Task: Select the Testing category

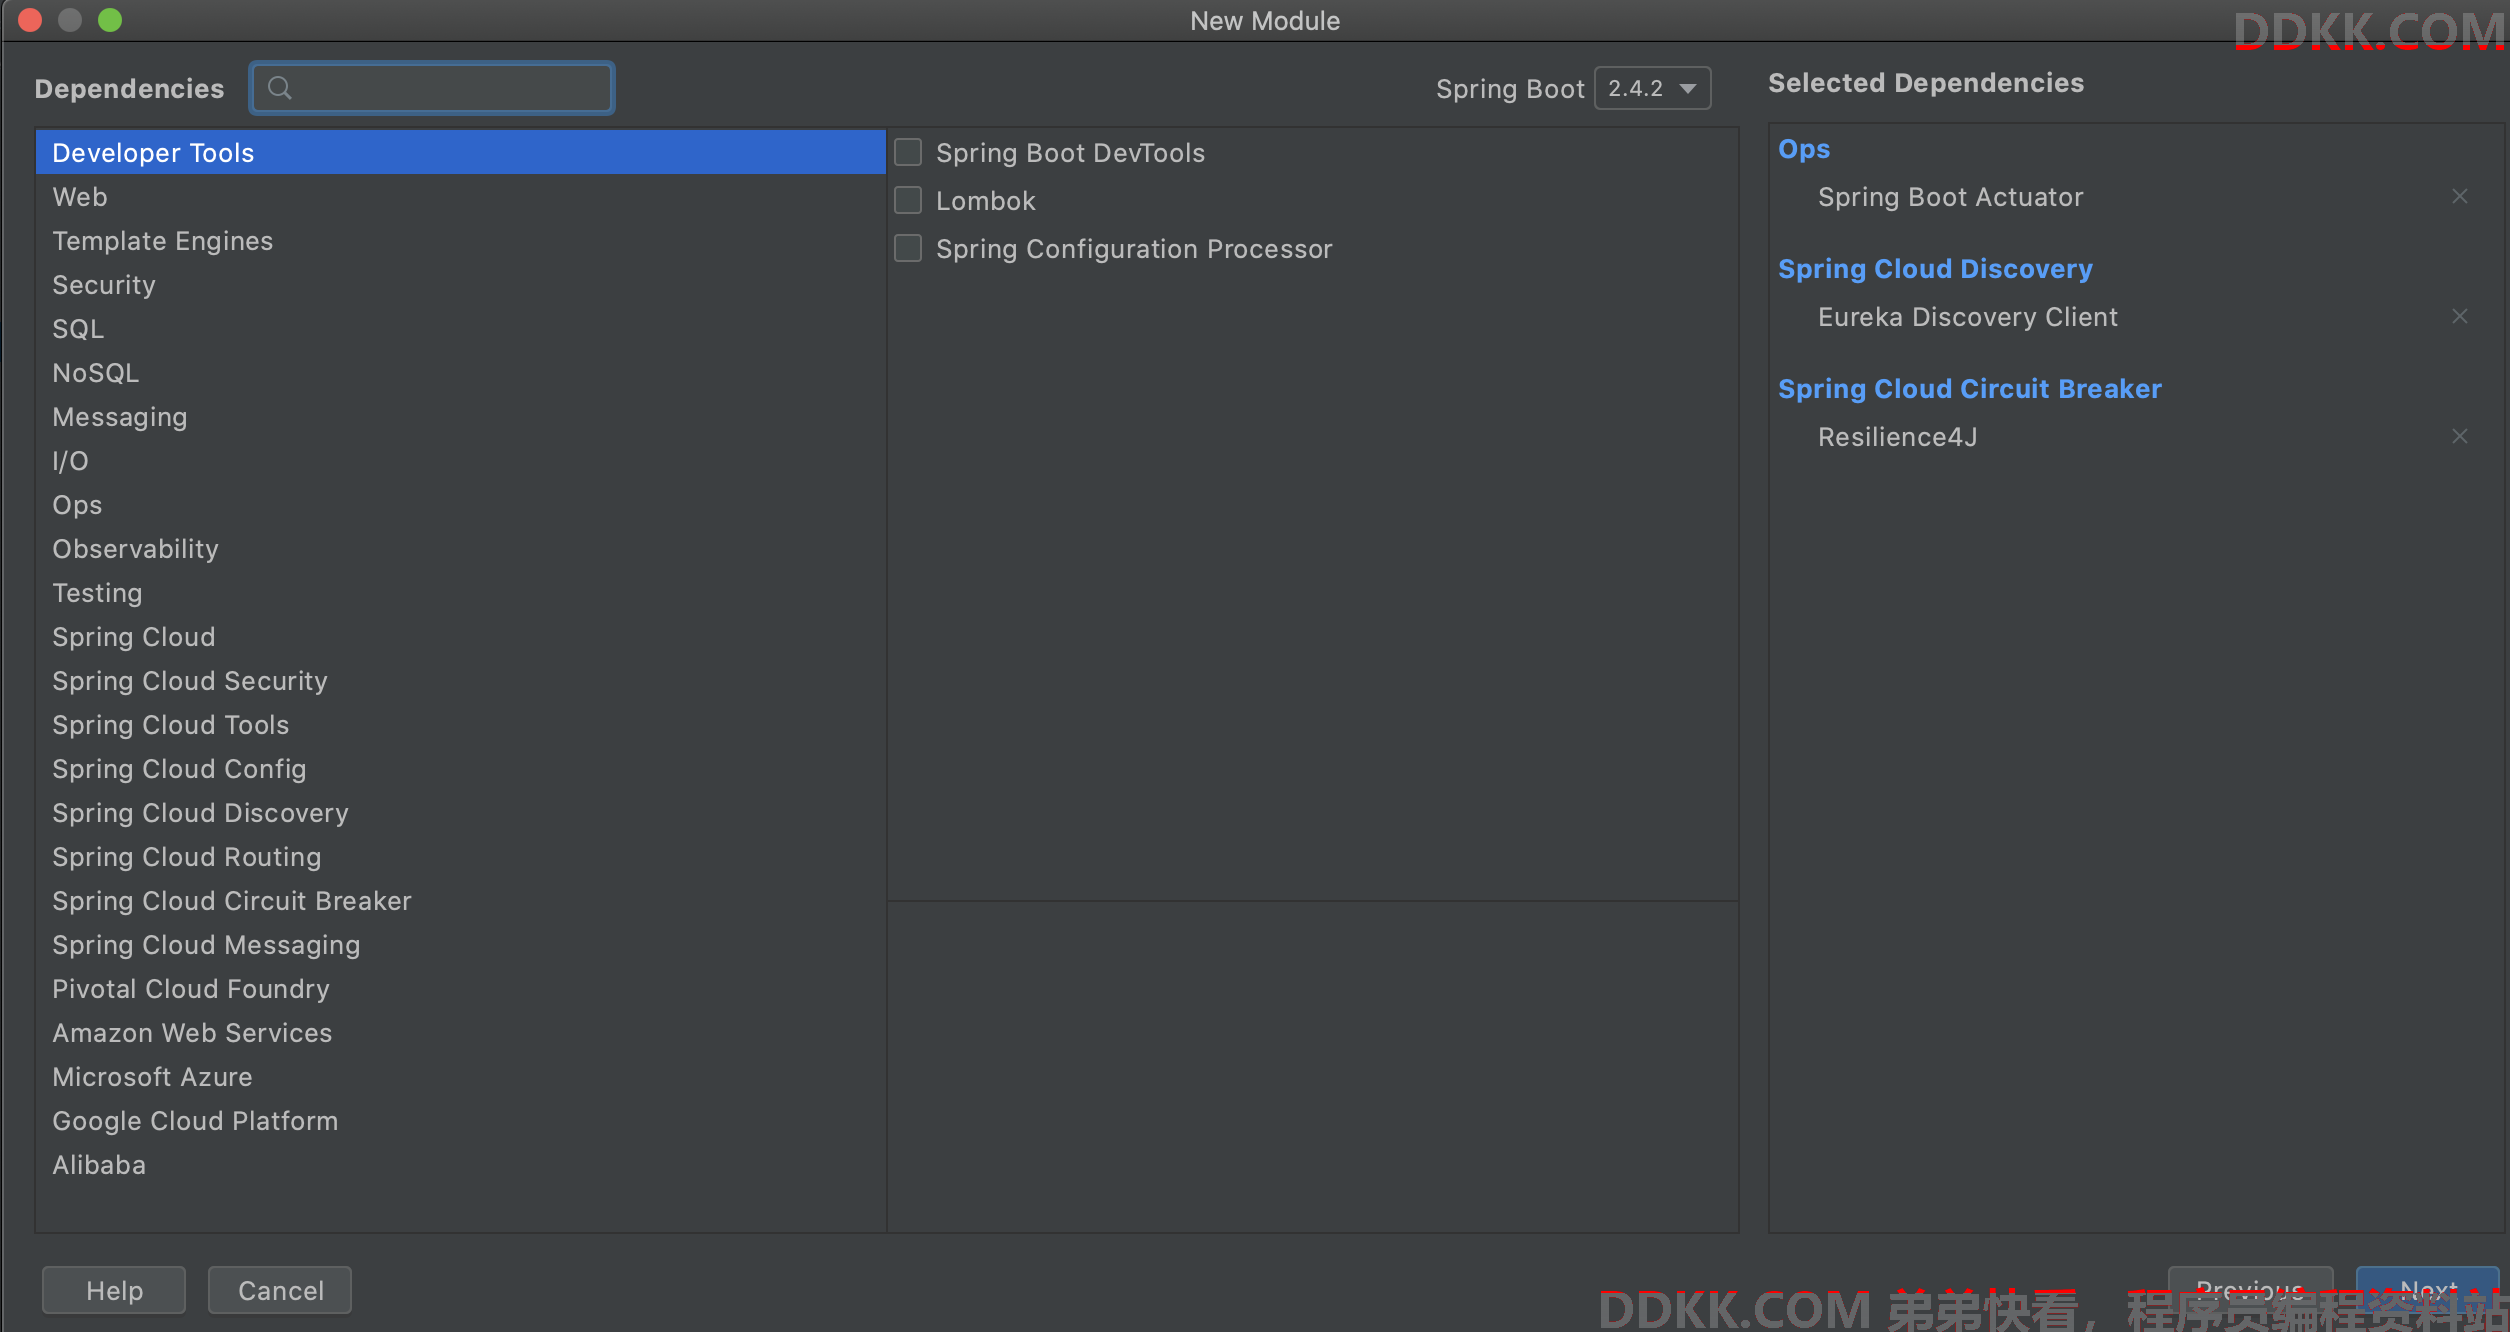Action: [x=461, y=592]
